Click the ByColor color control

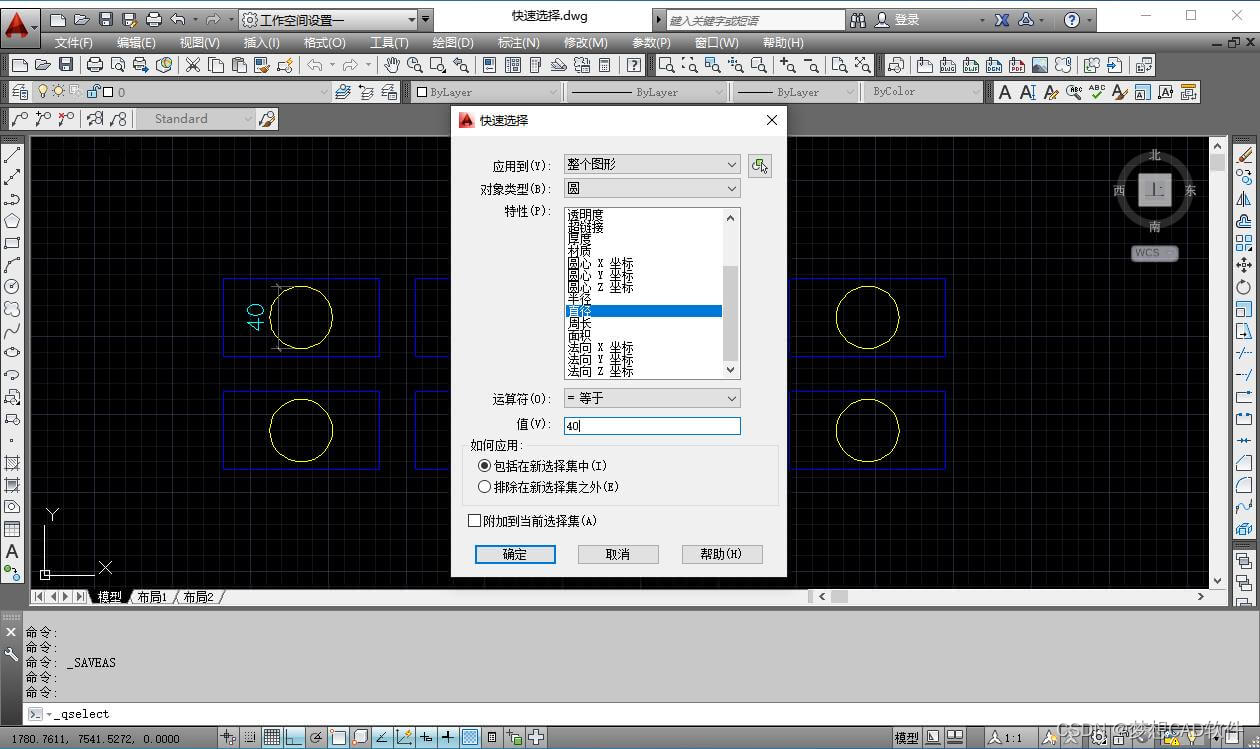pyautogui.click(x=920, y=91)
